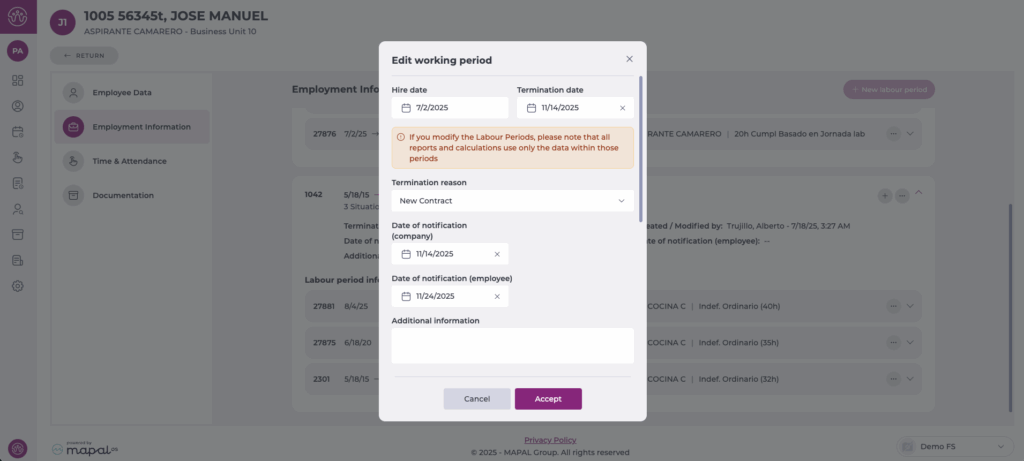The width and height of the screenshot is (1024, 461).
Task: Clear the Termination date value
Action: coord(622,108)
